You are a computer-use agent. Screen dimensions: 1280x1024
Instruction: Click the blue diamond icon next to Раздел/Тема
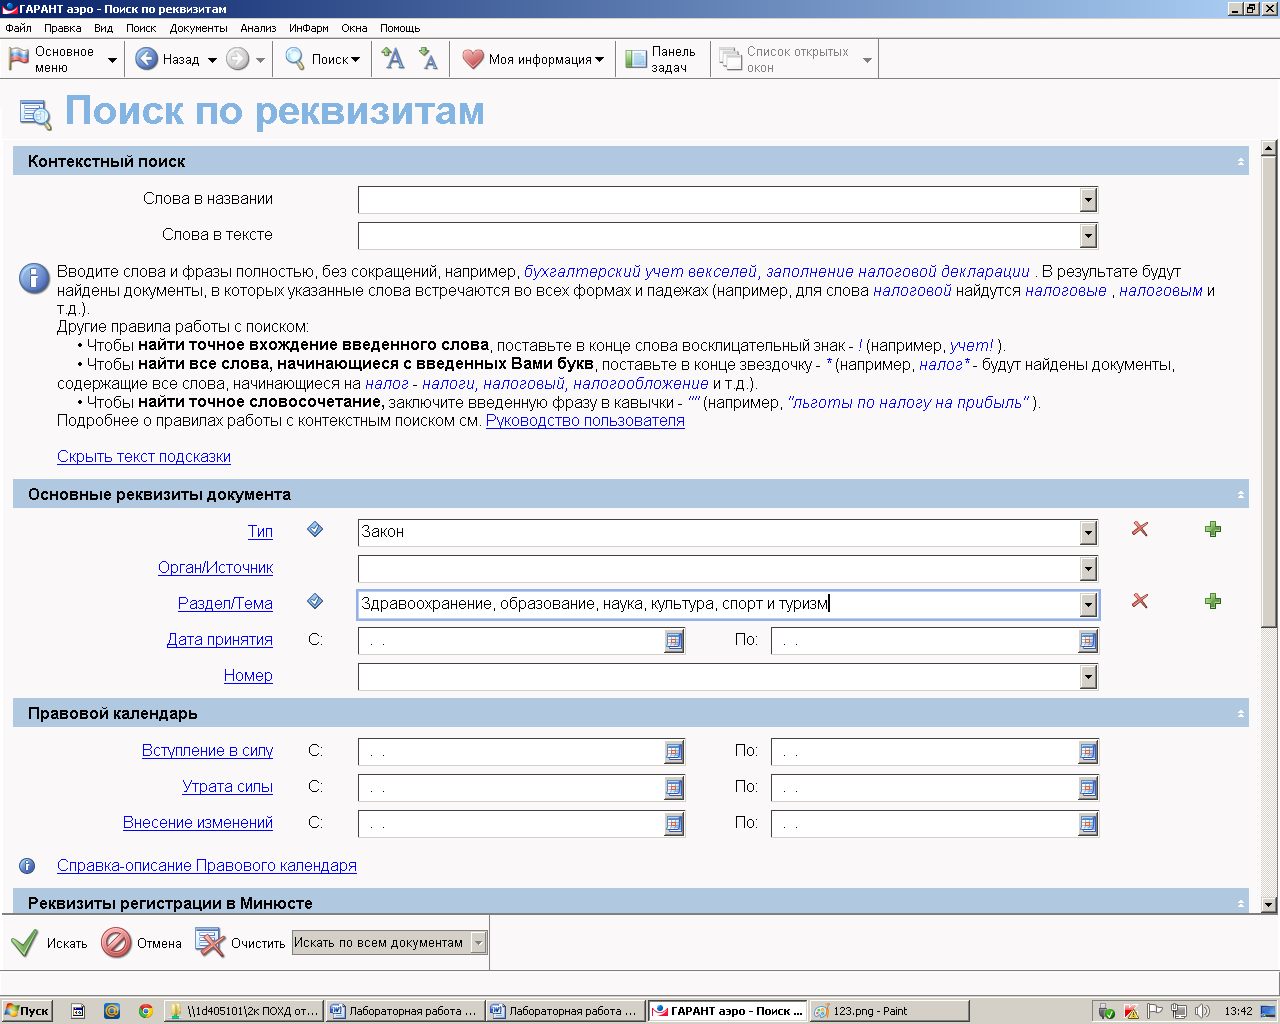pos(315,601)
